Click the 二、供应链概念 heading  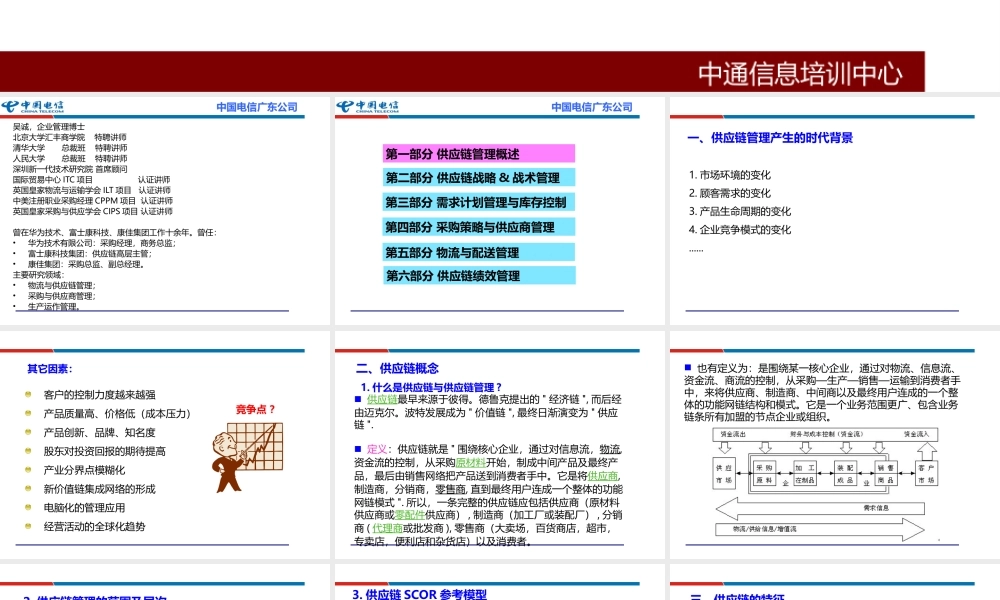[x=397, y=368]
